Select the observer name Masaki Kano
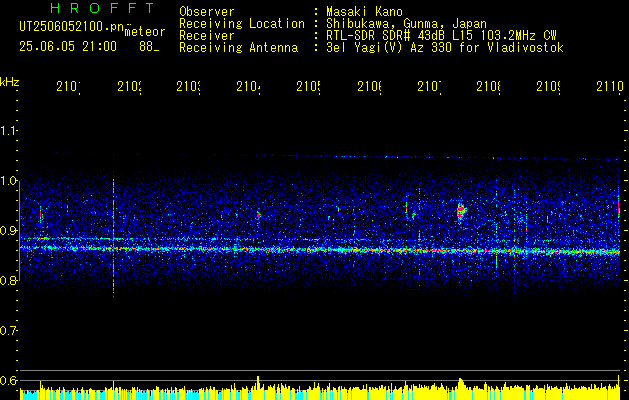The width and height of the screenshot is (629, 400). [x=364, y=12]
